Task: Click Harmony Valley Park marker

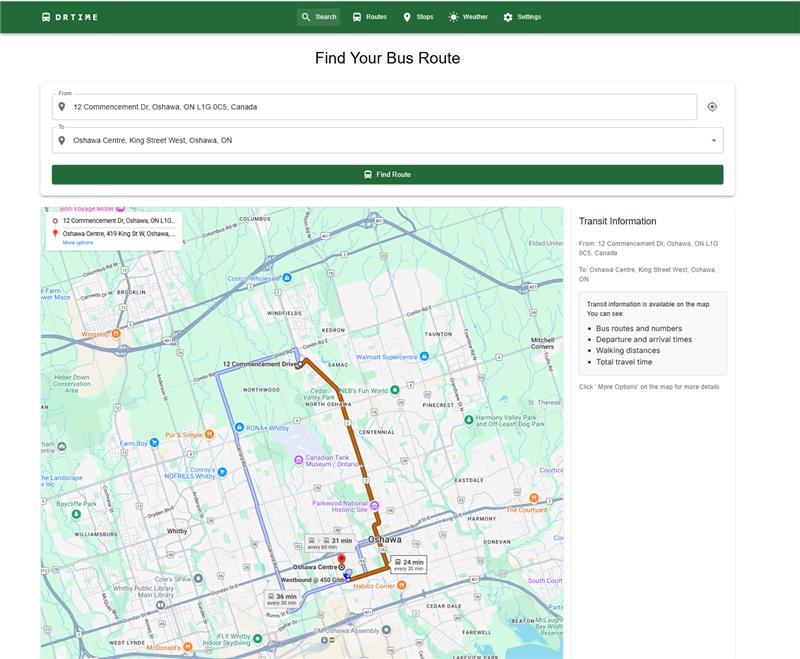Action: [468, 420]
